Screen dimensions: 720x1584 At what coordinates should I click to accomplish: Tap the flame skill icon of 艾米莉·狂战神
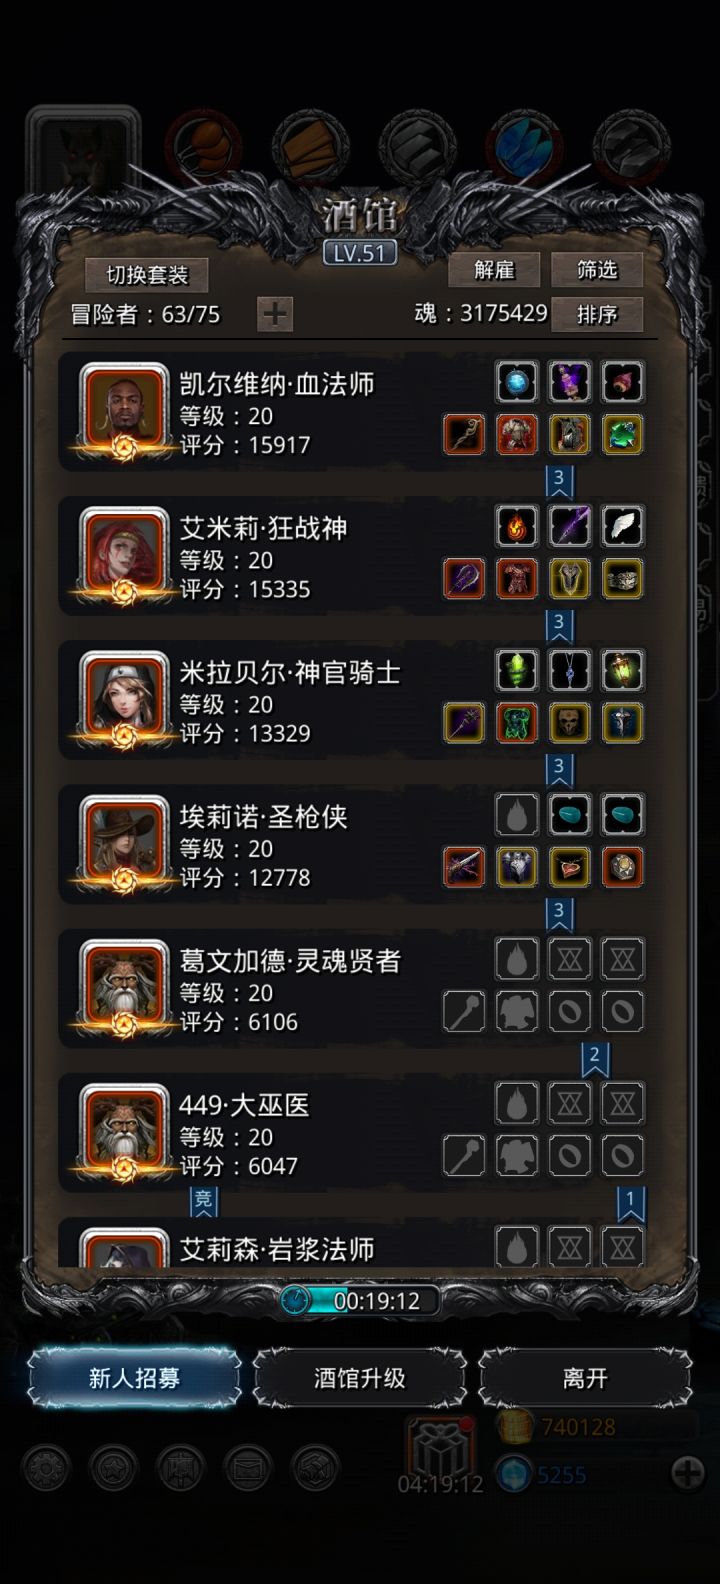point(517,526)
